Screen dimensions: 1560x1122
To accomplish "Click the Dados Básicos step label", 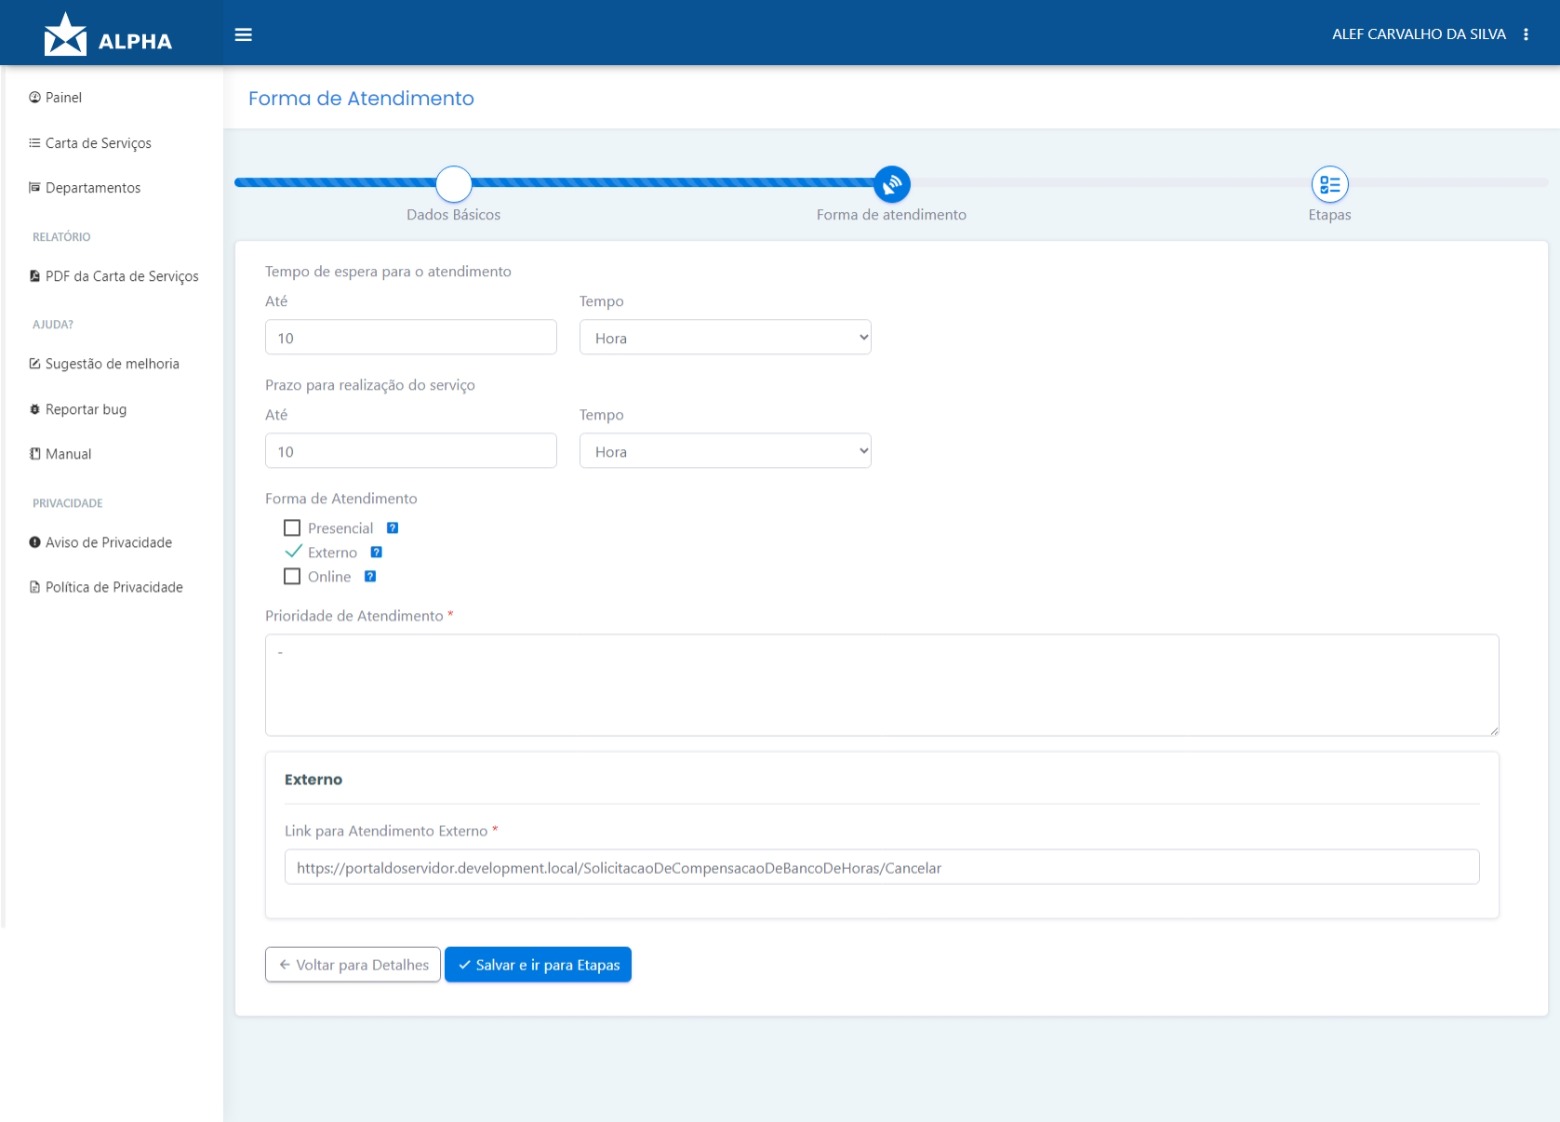I will coord(454,215).
